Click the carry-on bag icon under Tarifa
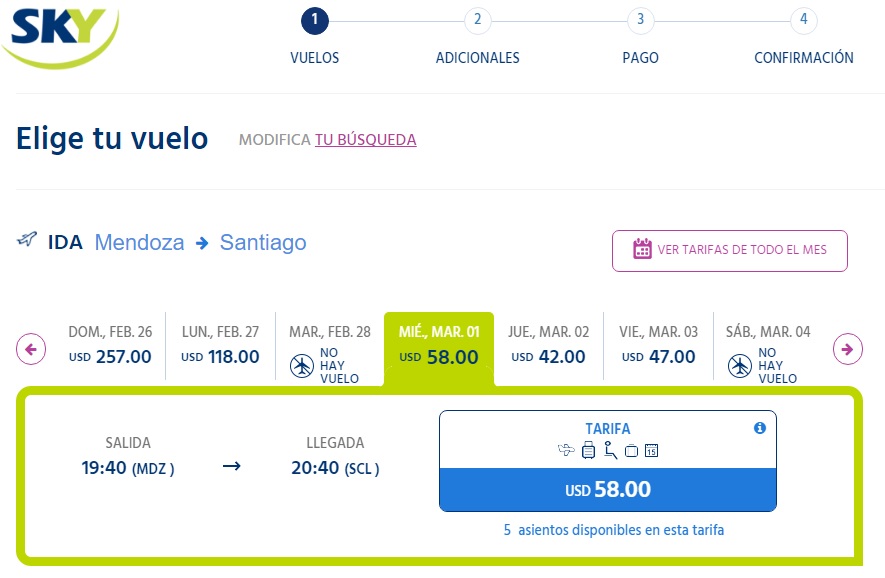The height and width of the screenshot is (578, 885). coord(631,451)
